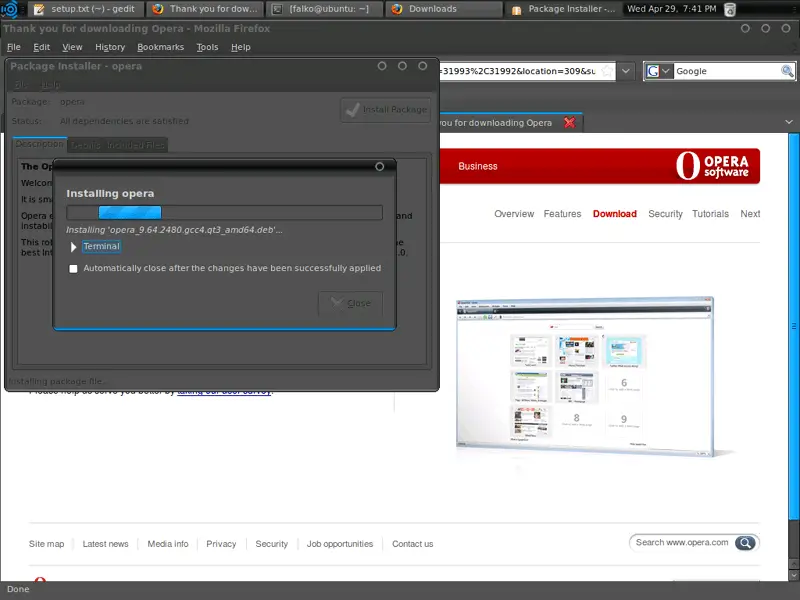Screen dimensions: 800x600
Task: Open the Features page link
Action: tap(562, 214)
